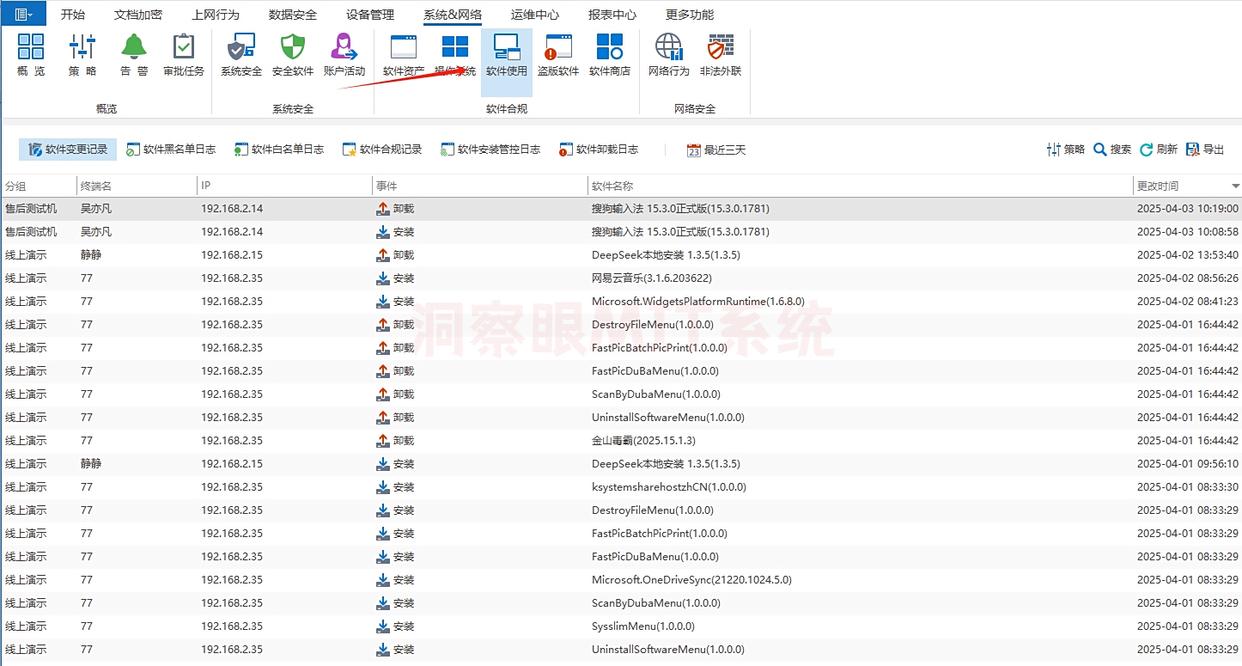Sort by 更改时间 column arrow

point(1236,187)
